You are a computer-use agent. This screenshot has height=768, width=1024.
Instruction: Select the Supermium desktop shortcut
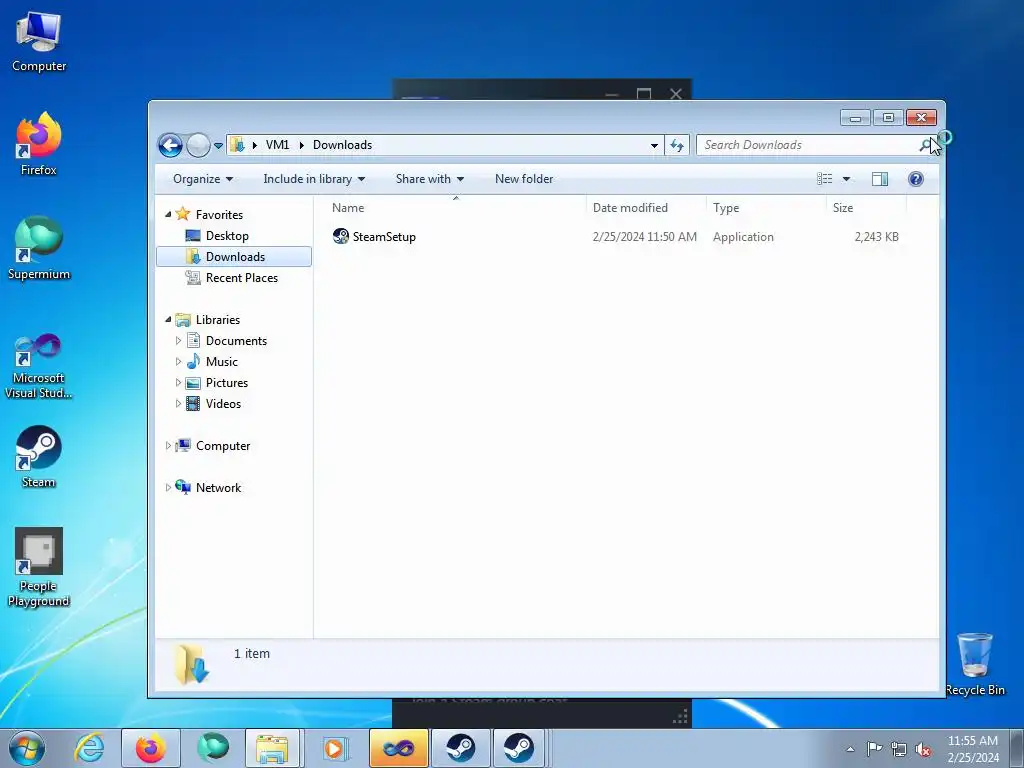pos(39,248)
